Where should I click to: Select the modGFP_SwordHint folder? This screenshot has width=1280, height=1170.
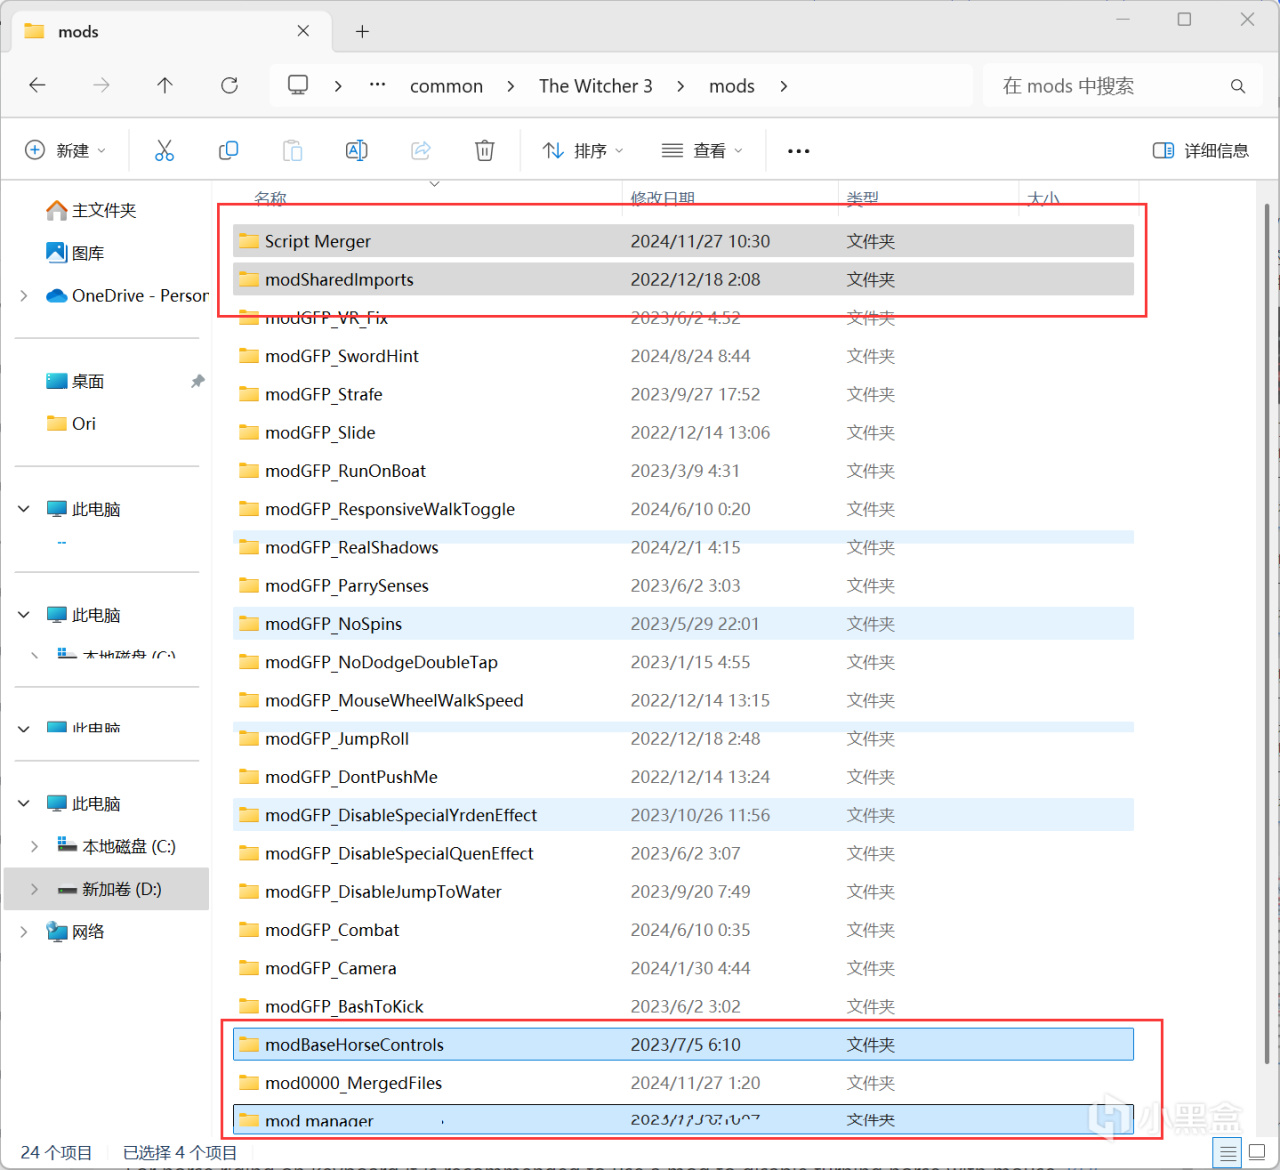(x=683, y=356)
